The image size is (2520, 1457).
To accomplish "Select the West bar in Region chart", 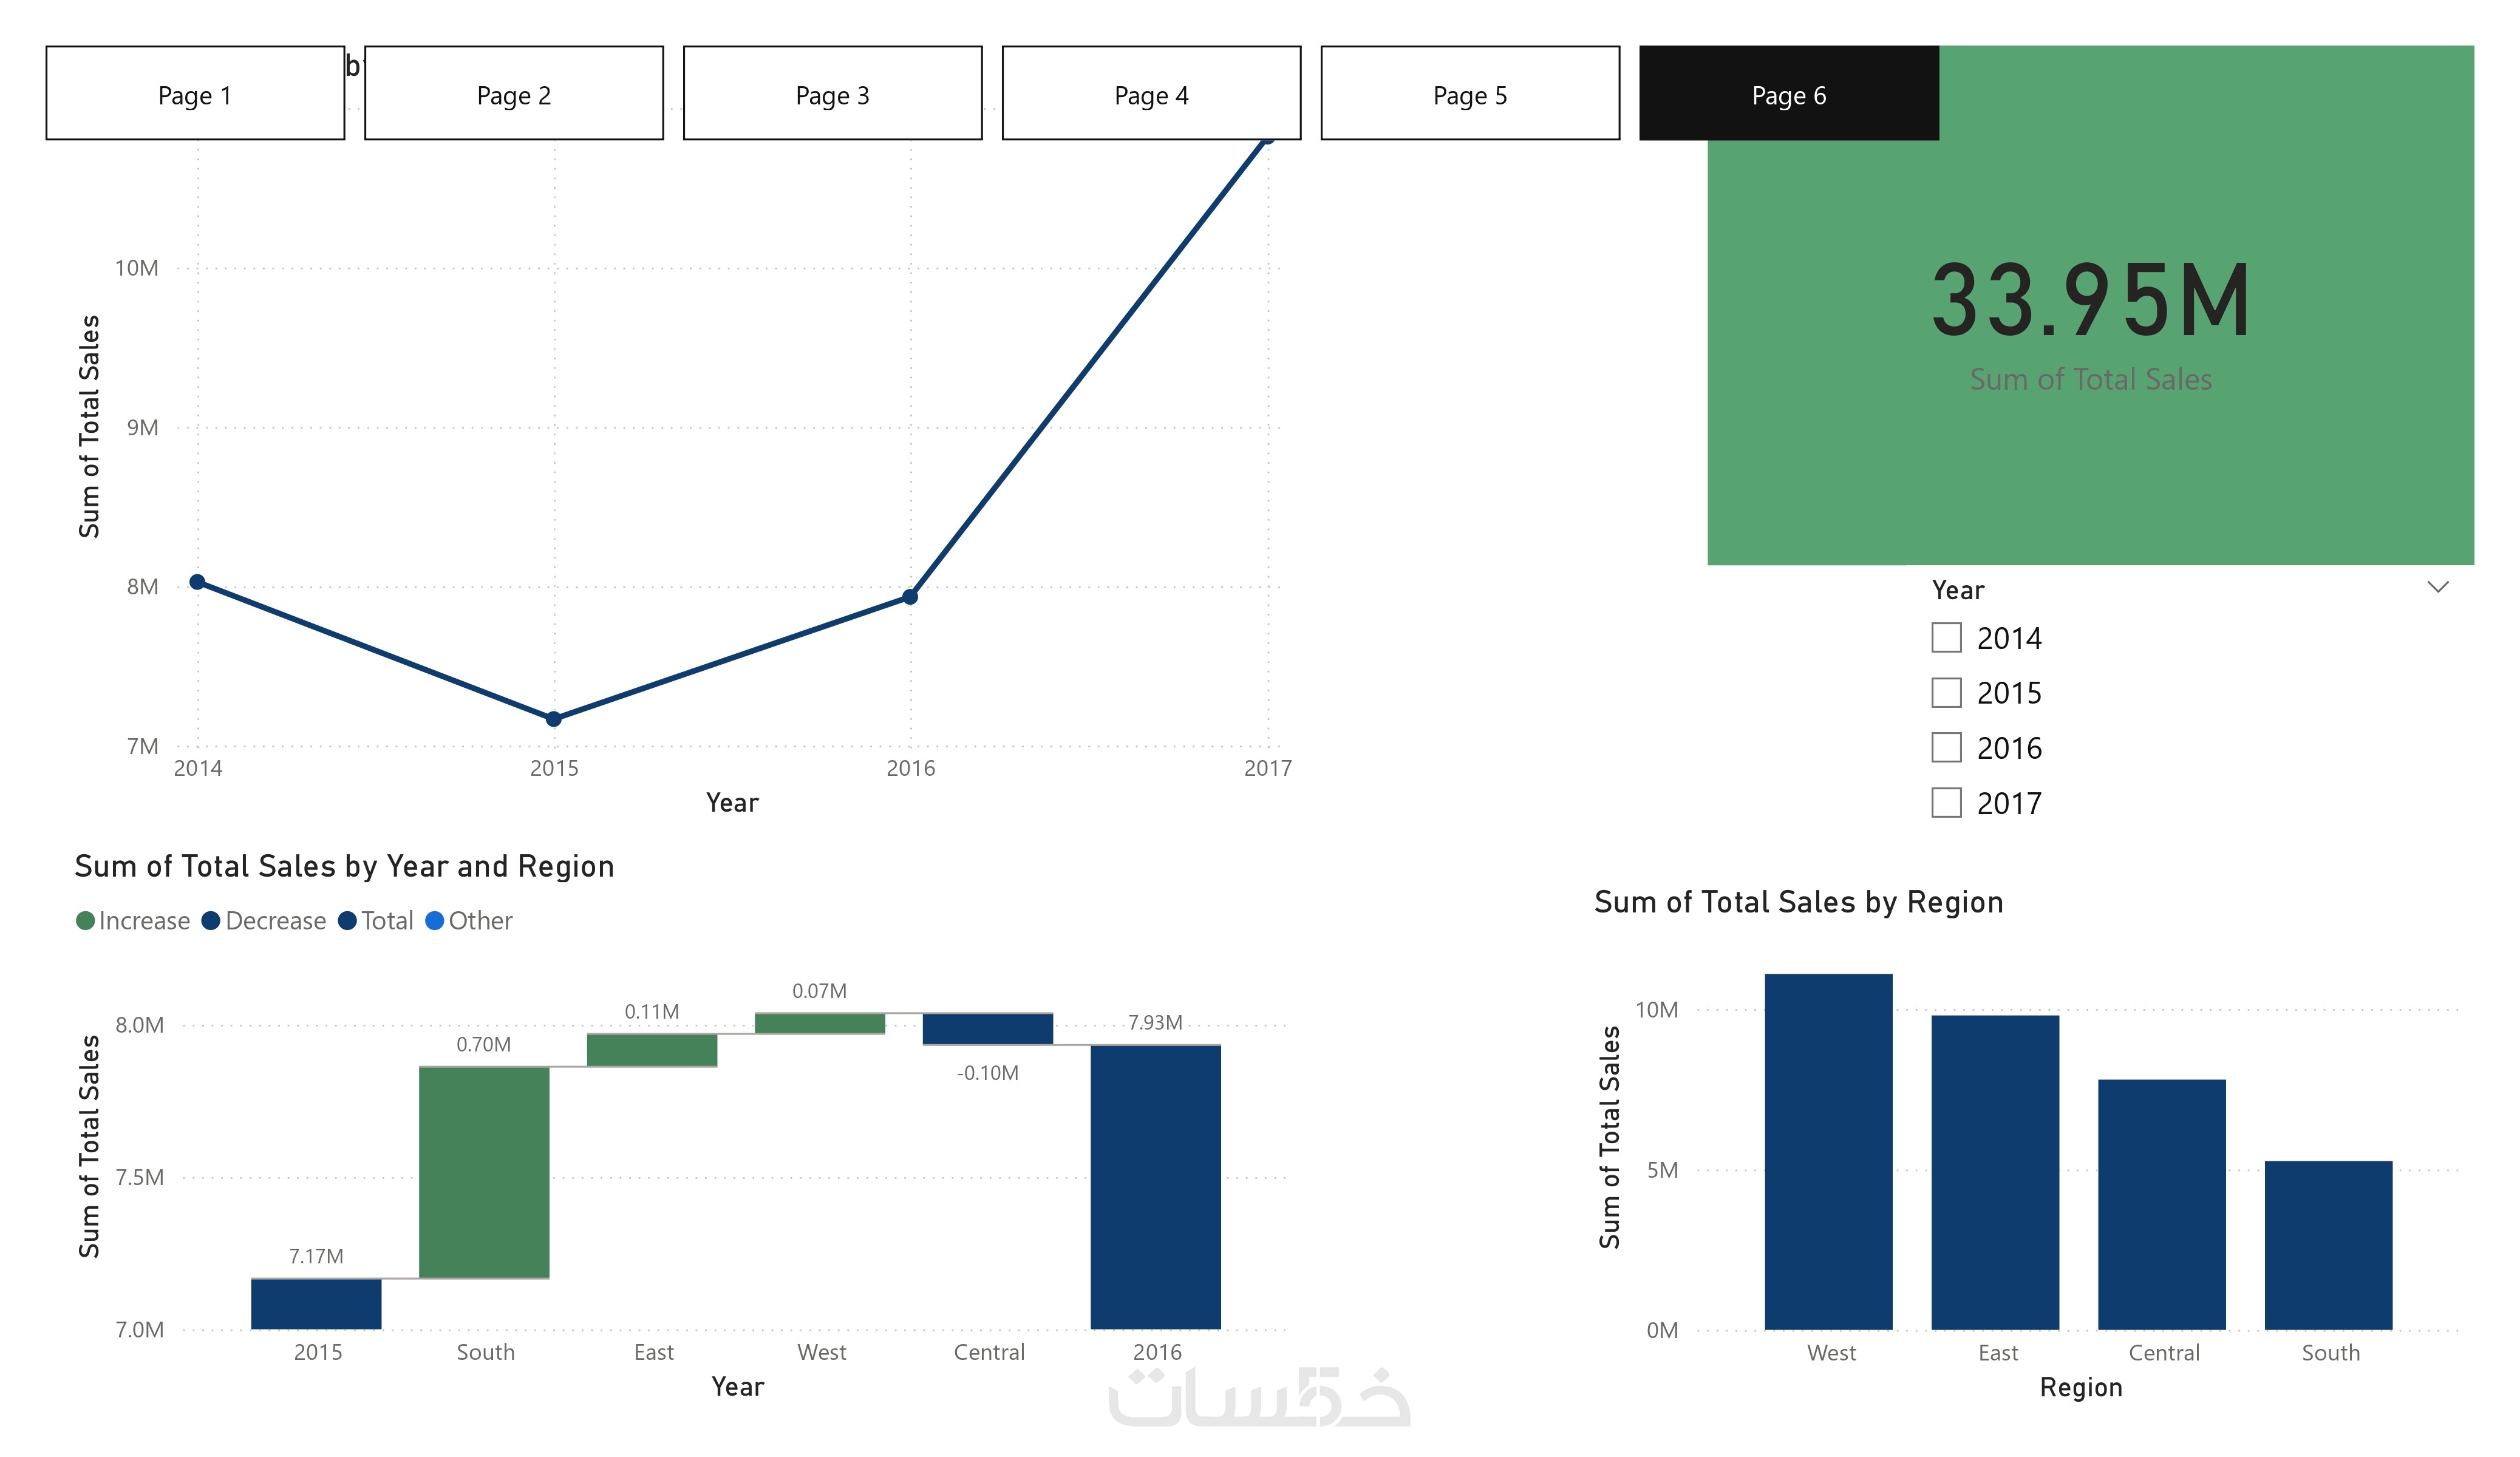I will [1828, 1150].
